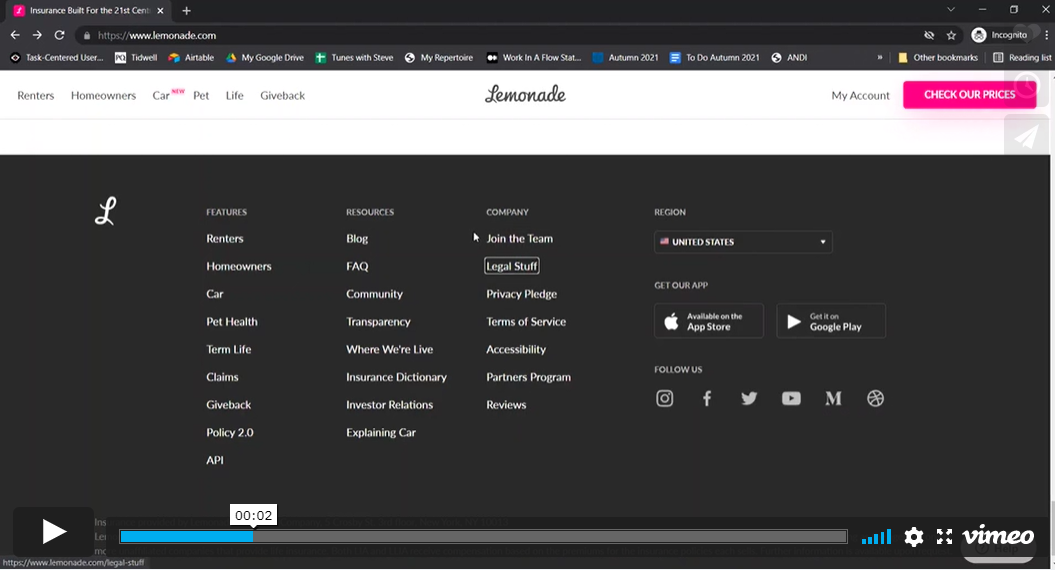Open Homeowners in top navigation
Image resolution: width=1055 pixels, height=570 pixels.
coord(104,96)
